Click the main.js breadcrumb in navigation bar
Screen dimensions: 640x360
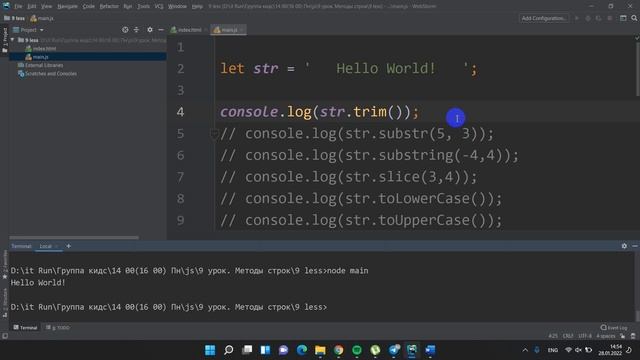(42, 18)
